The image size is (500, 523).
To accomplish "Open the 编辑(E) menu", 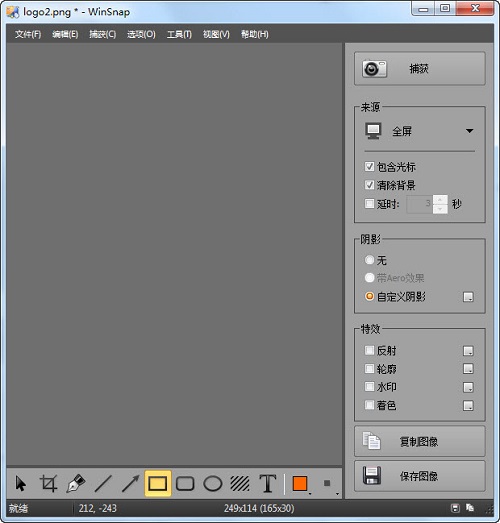I will click(x=65, y=34).
